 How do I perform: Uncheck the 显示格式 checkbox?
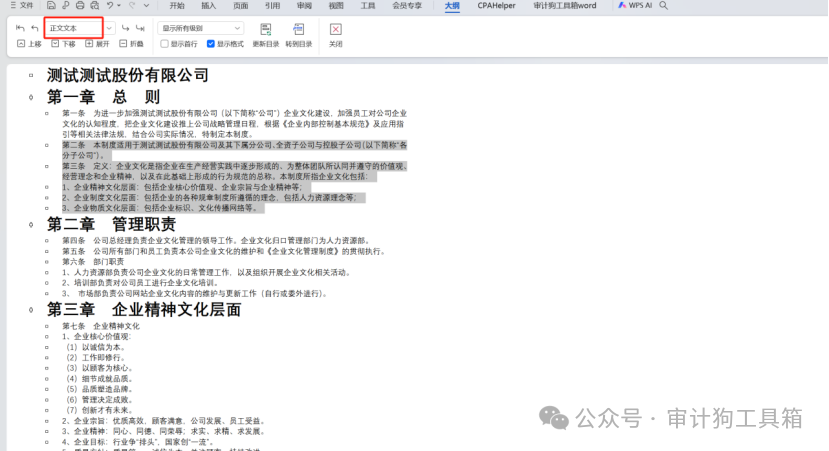pyautogui.click(x=211, y=44)
